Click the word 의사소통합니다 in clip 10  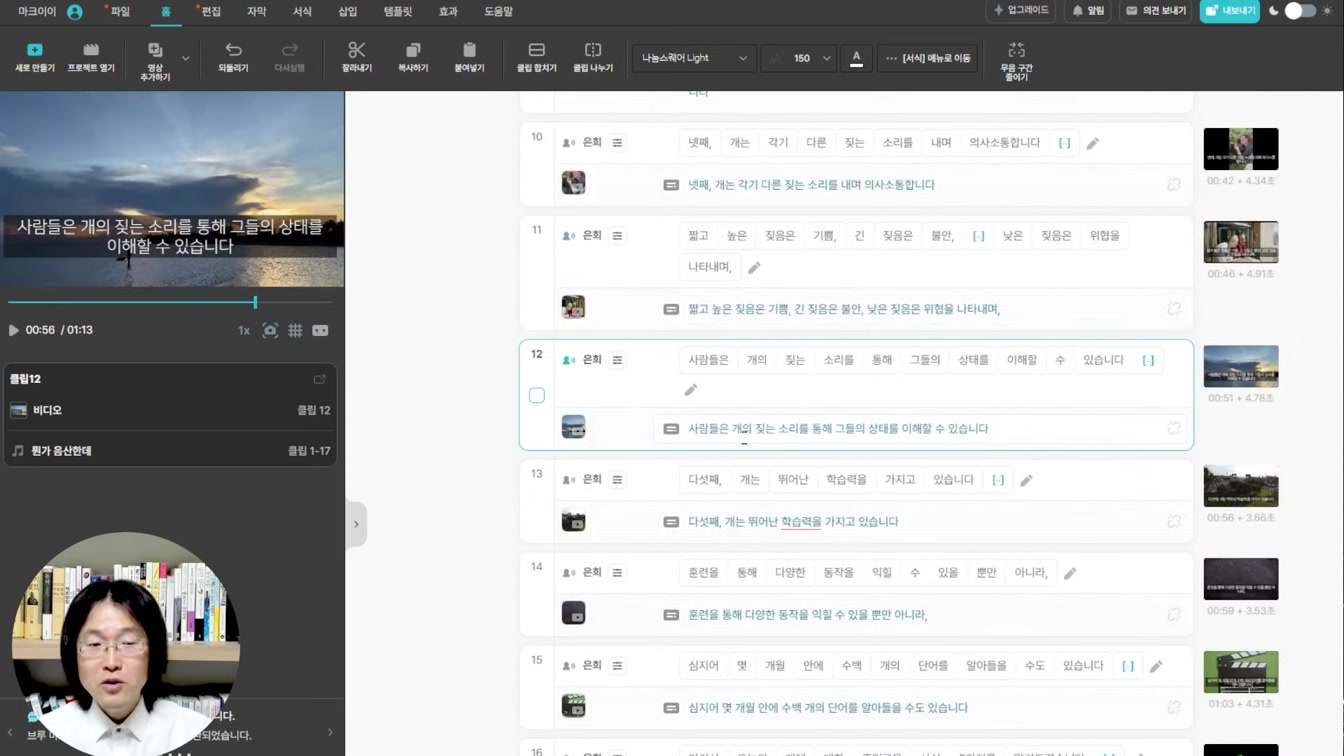coord(1005,143)
